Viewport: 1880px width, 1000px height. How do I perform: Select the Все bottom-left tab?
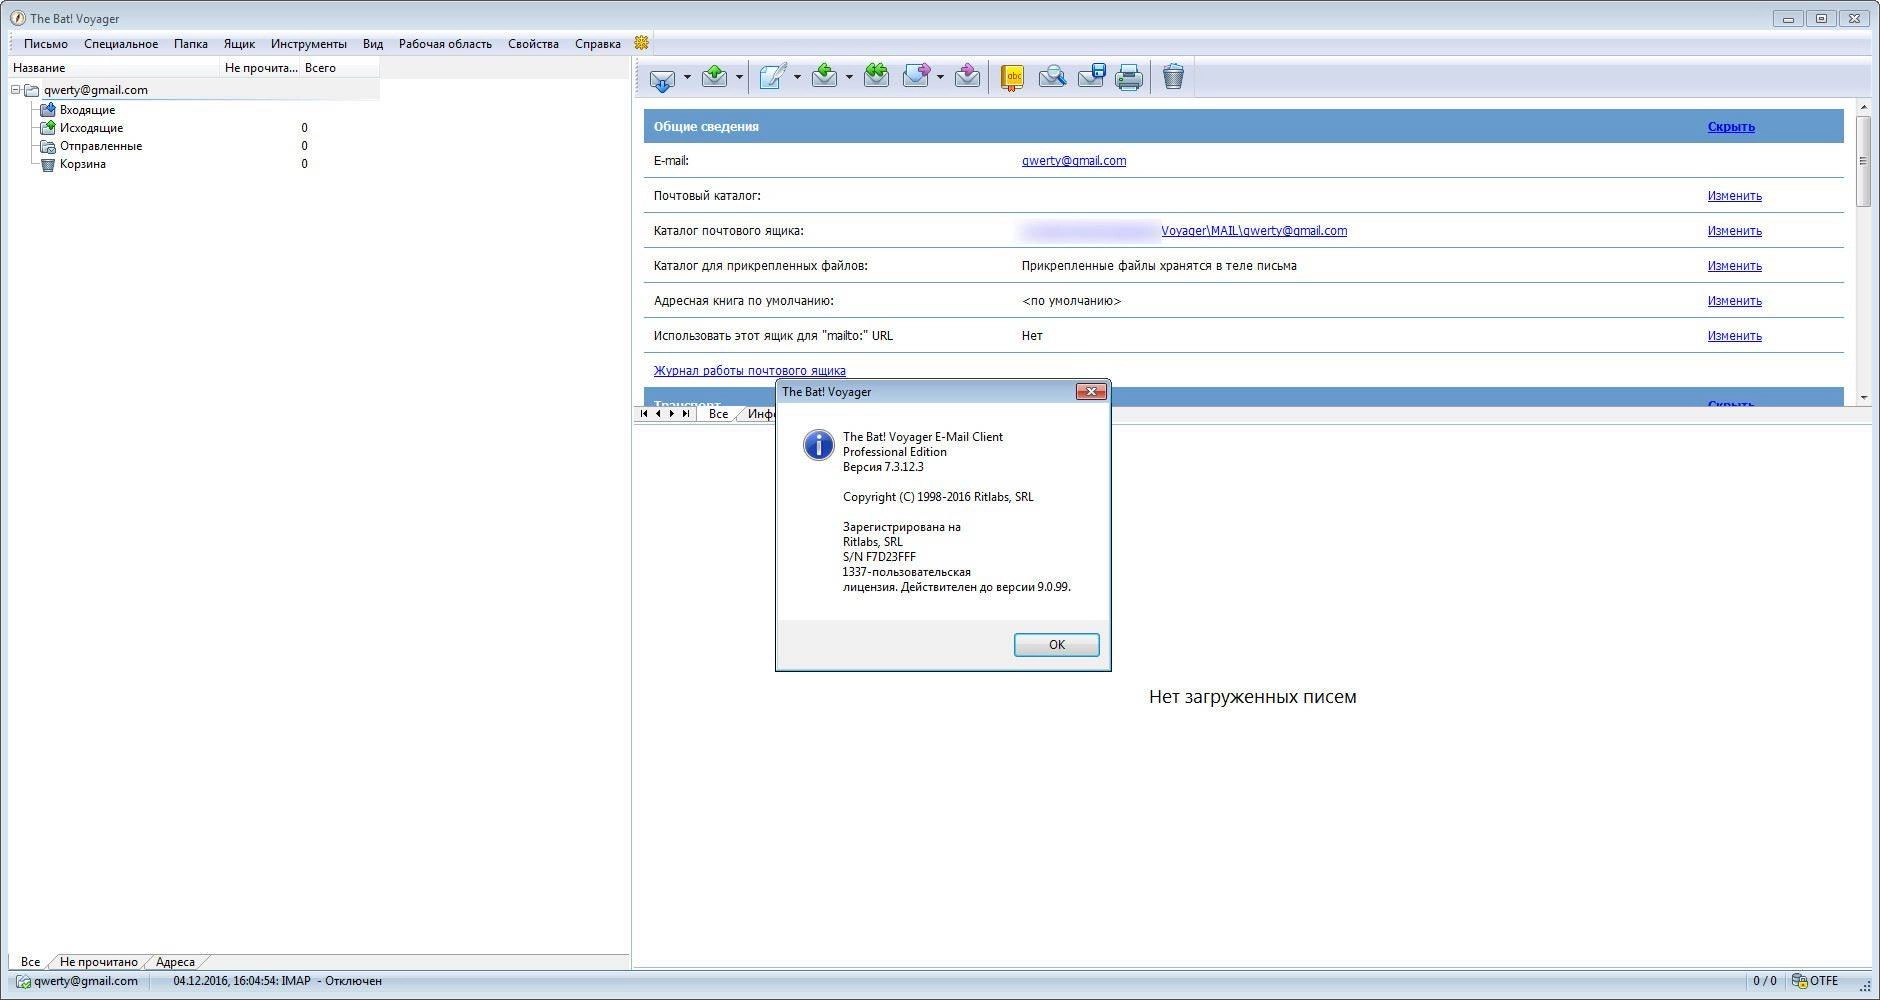coord(30,962)
